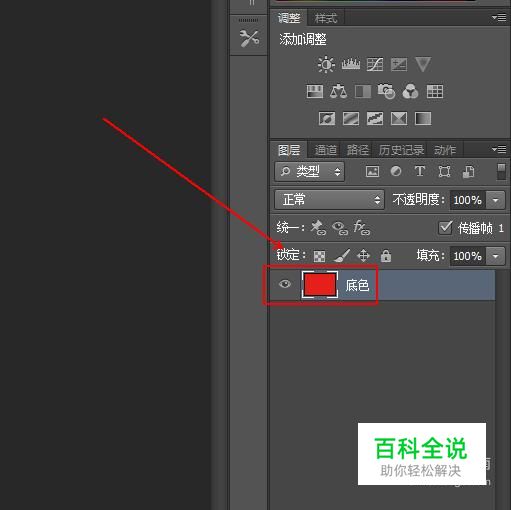This screenshot has height=510, width=511.
Task: Switch to the 历史记录 tab
Action: click(x=401, y=150)
